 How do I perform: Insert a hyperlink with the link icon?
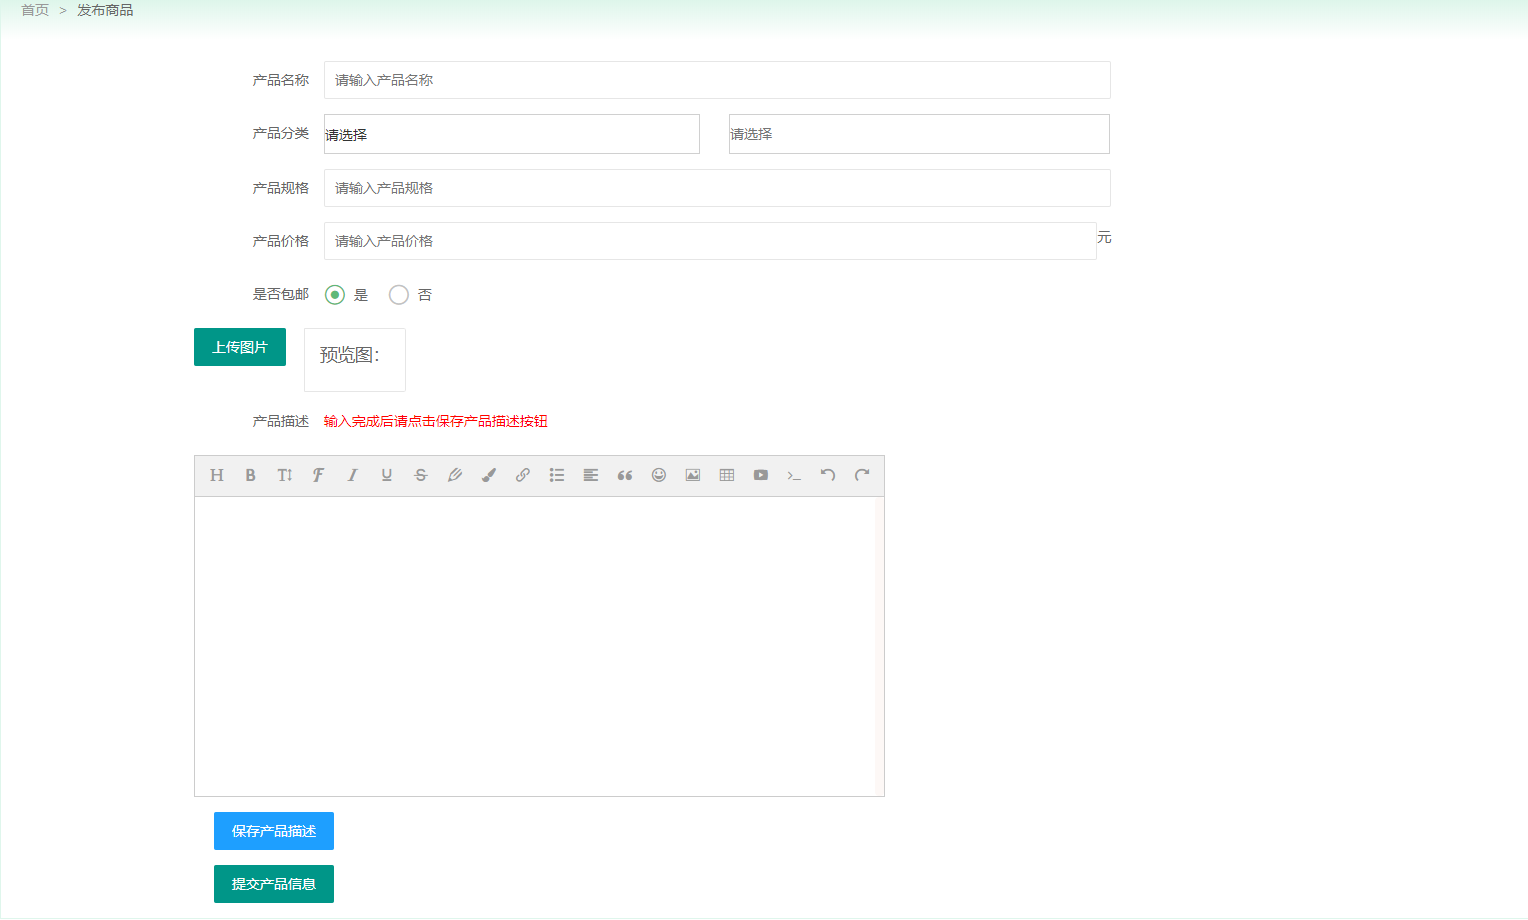[x=523, y=475]
